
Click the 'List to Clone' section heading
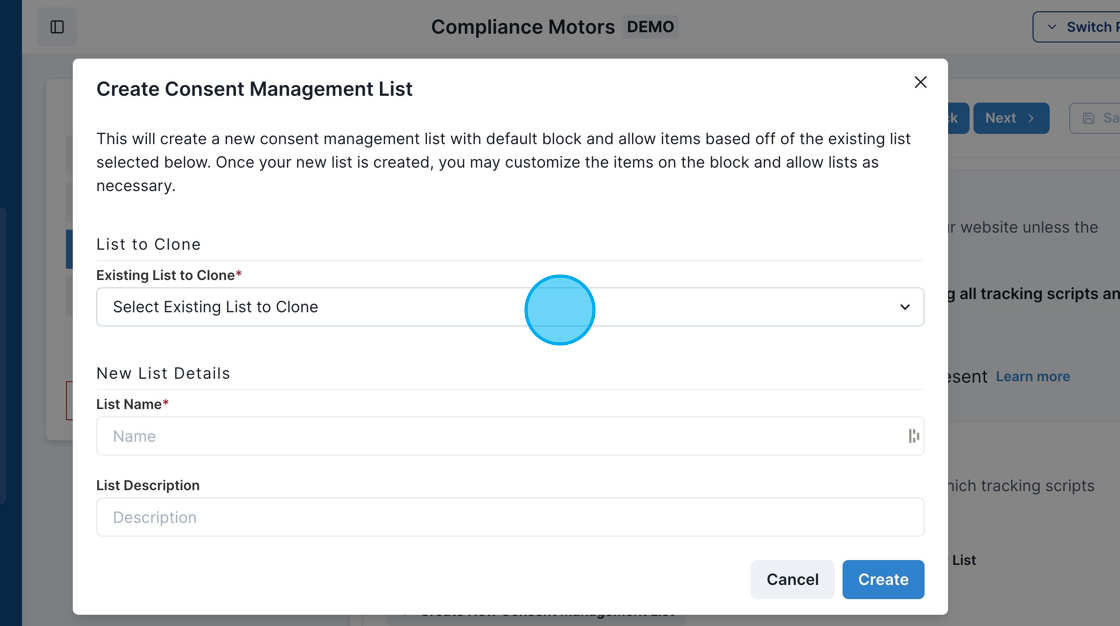[149, 244]
